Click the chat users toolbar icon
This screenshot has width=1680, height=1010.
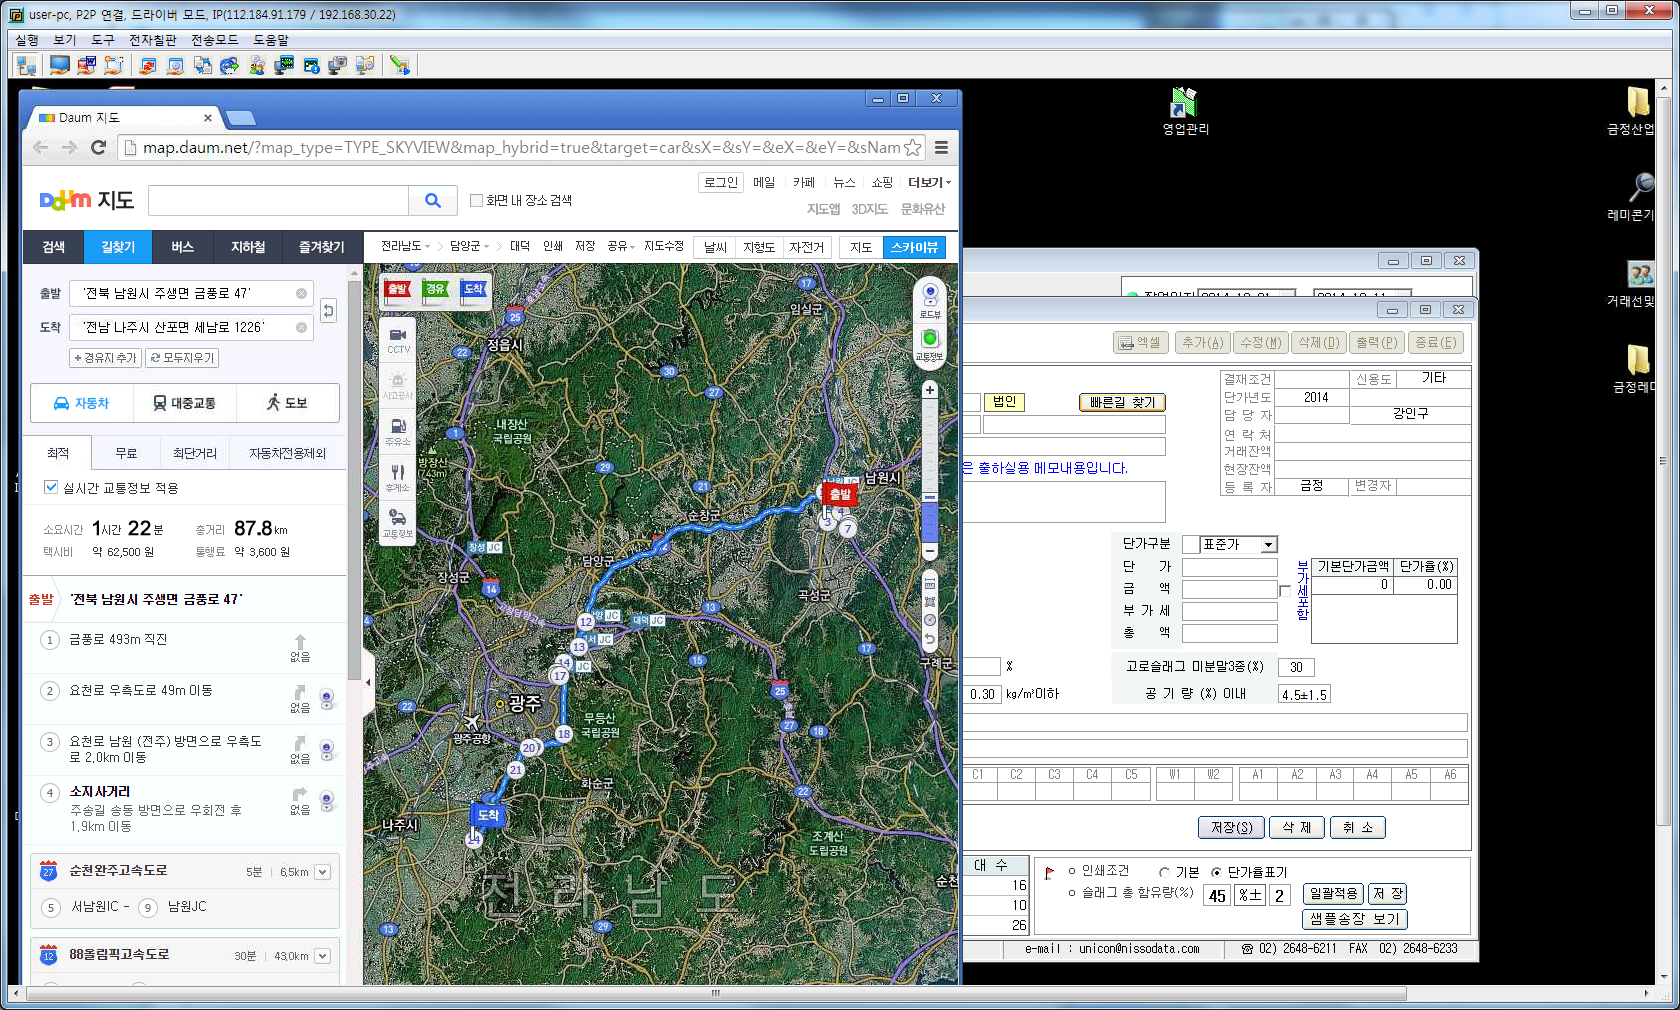pyautogui.click(x=257, y=65)
